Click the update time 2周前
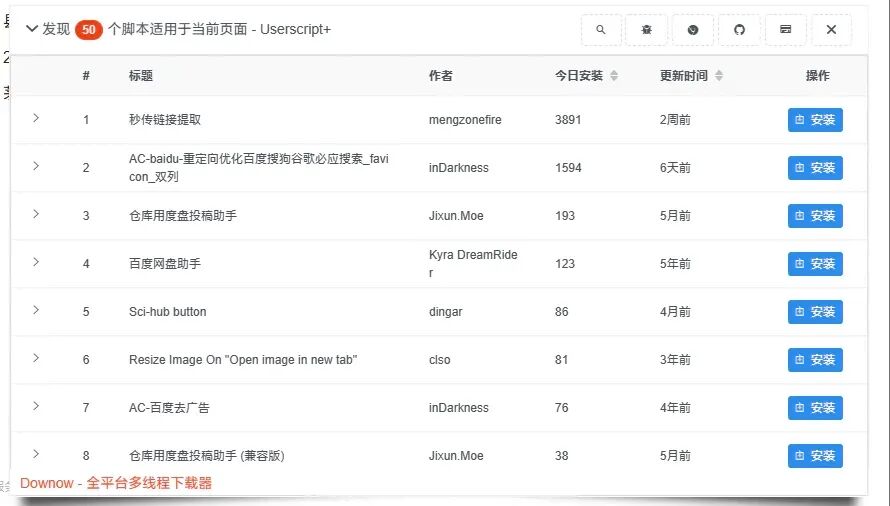Image resolution: width=890 pixels, height=506 pixels. coord(675,120)
